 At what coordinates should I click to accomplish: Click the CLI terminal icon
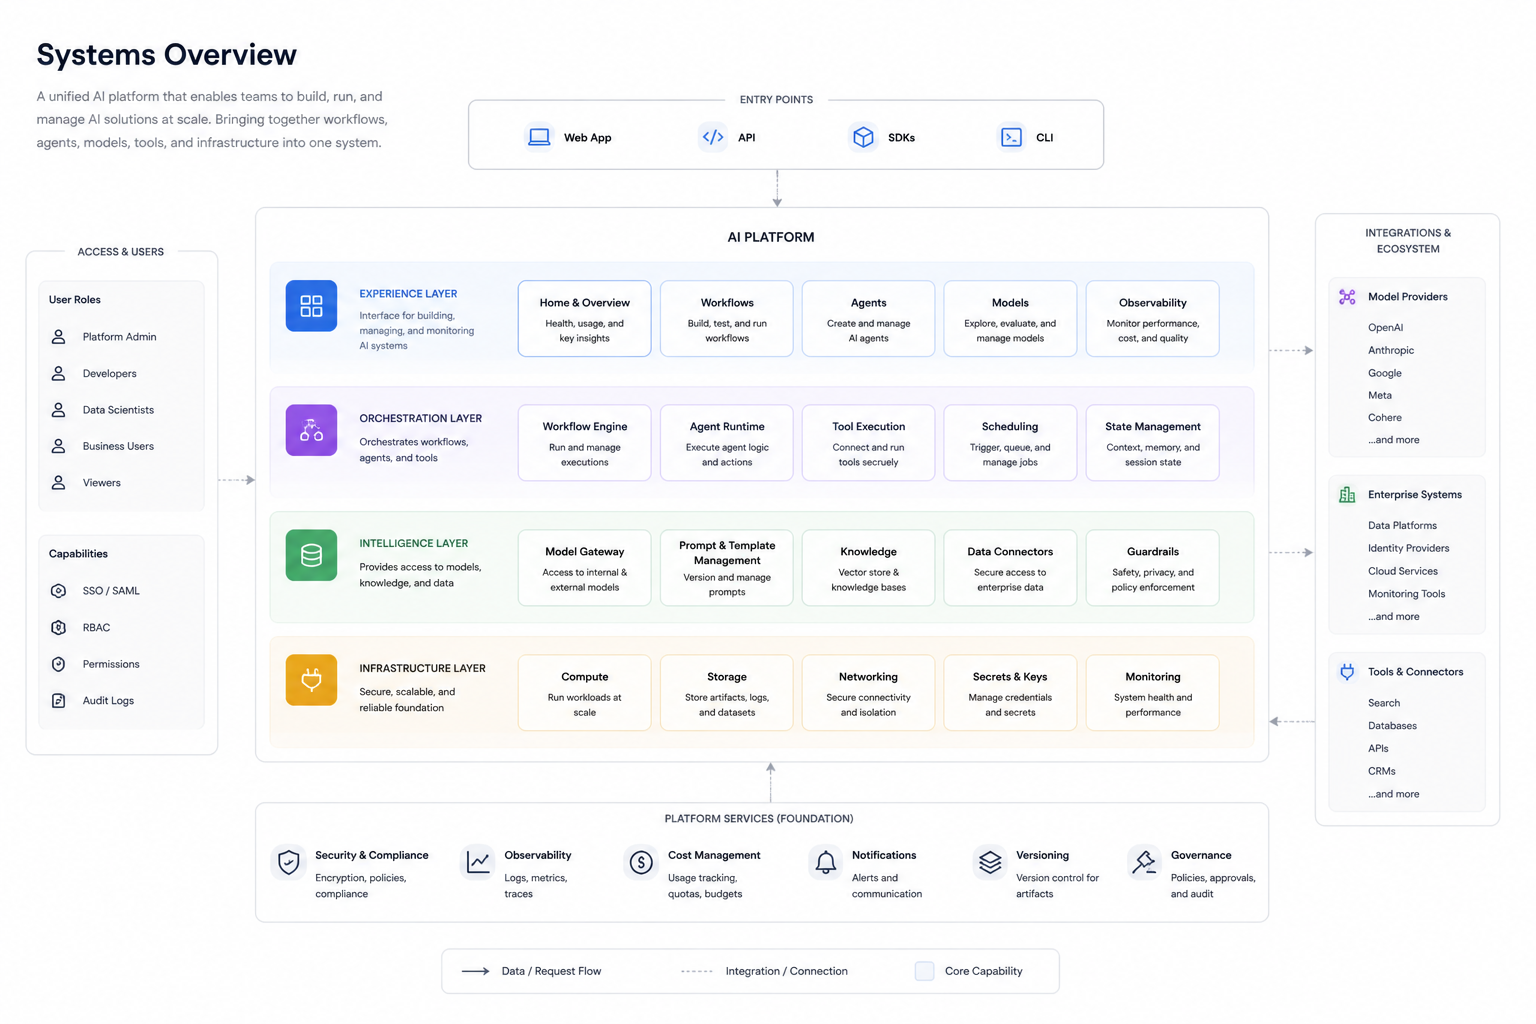pos(1012,137)
